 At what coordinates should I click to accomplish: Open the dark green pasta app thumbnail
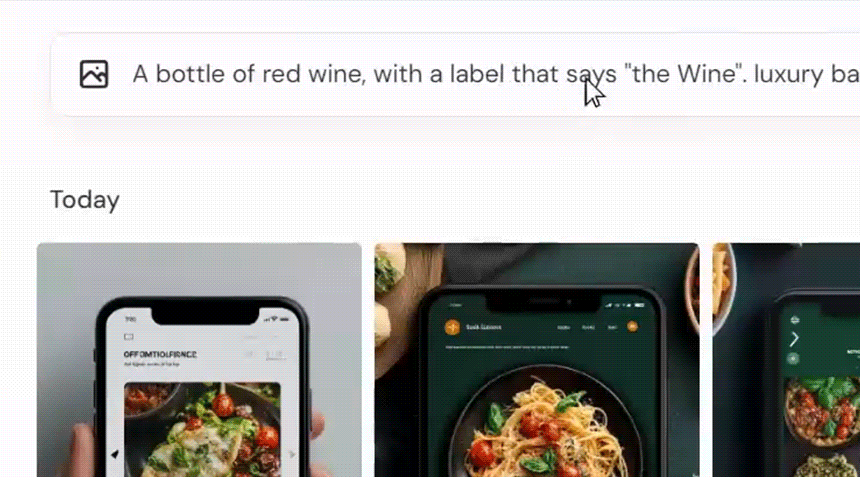point(537,360)
